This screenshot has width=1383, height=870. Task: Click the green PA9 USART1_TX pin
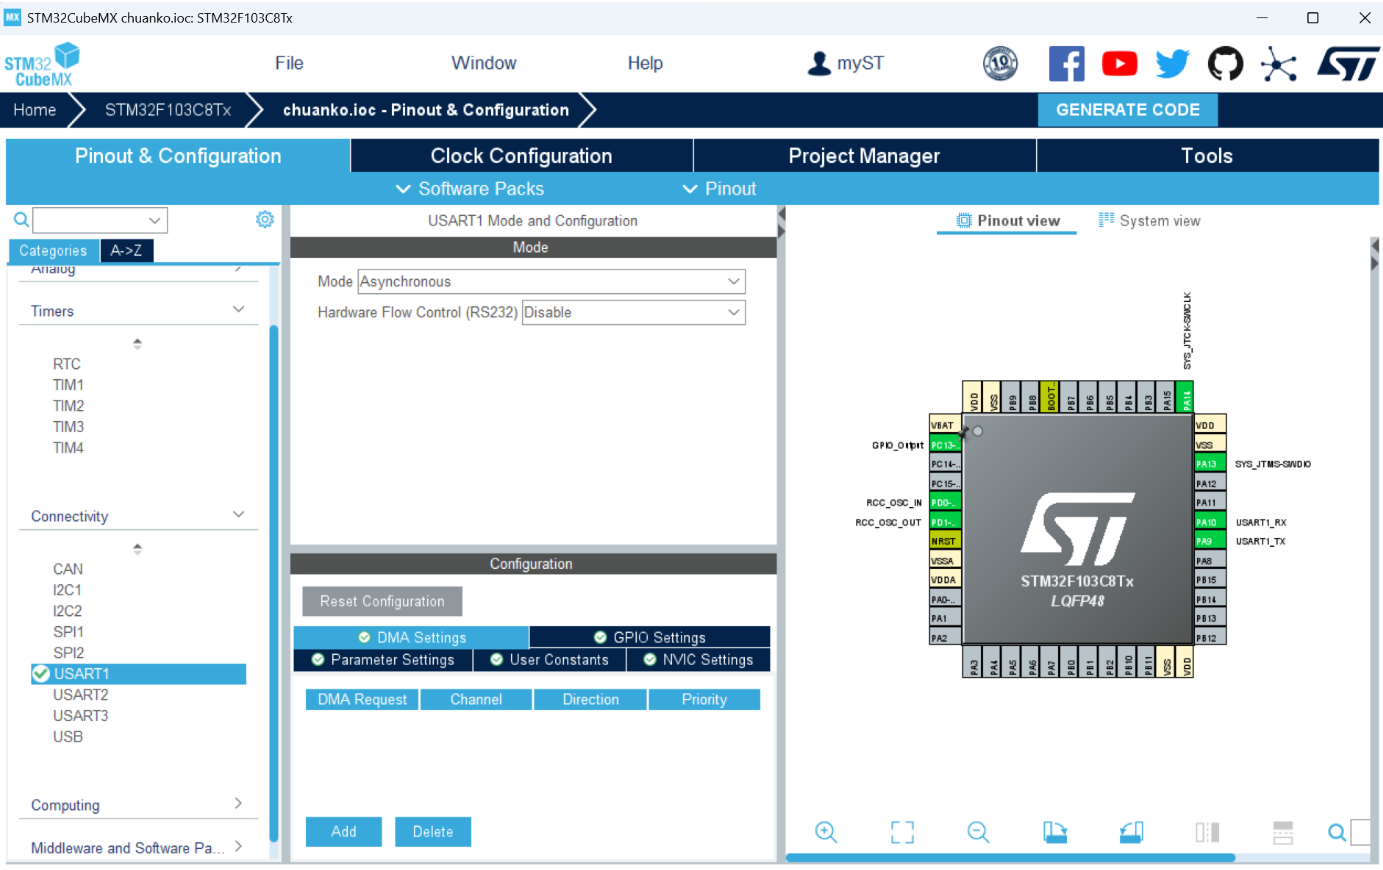click(1210, 541)
